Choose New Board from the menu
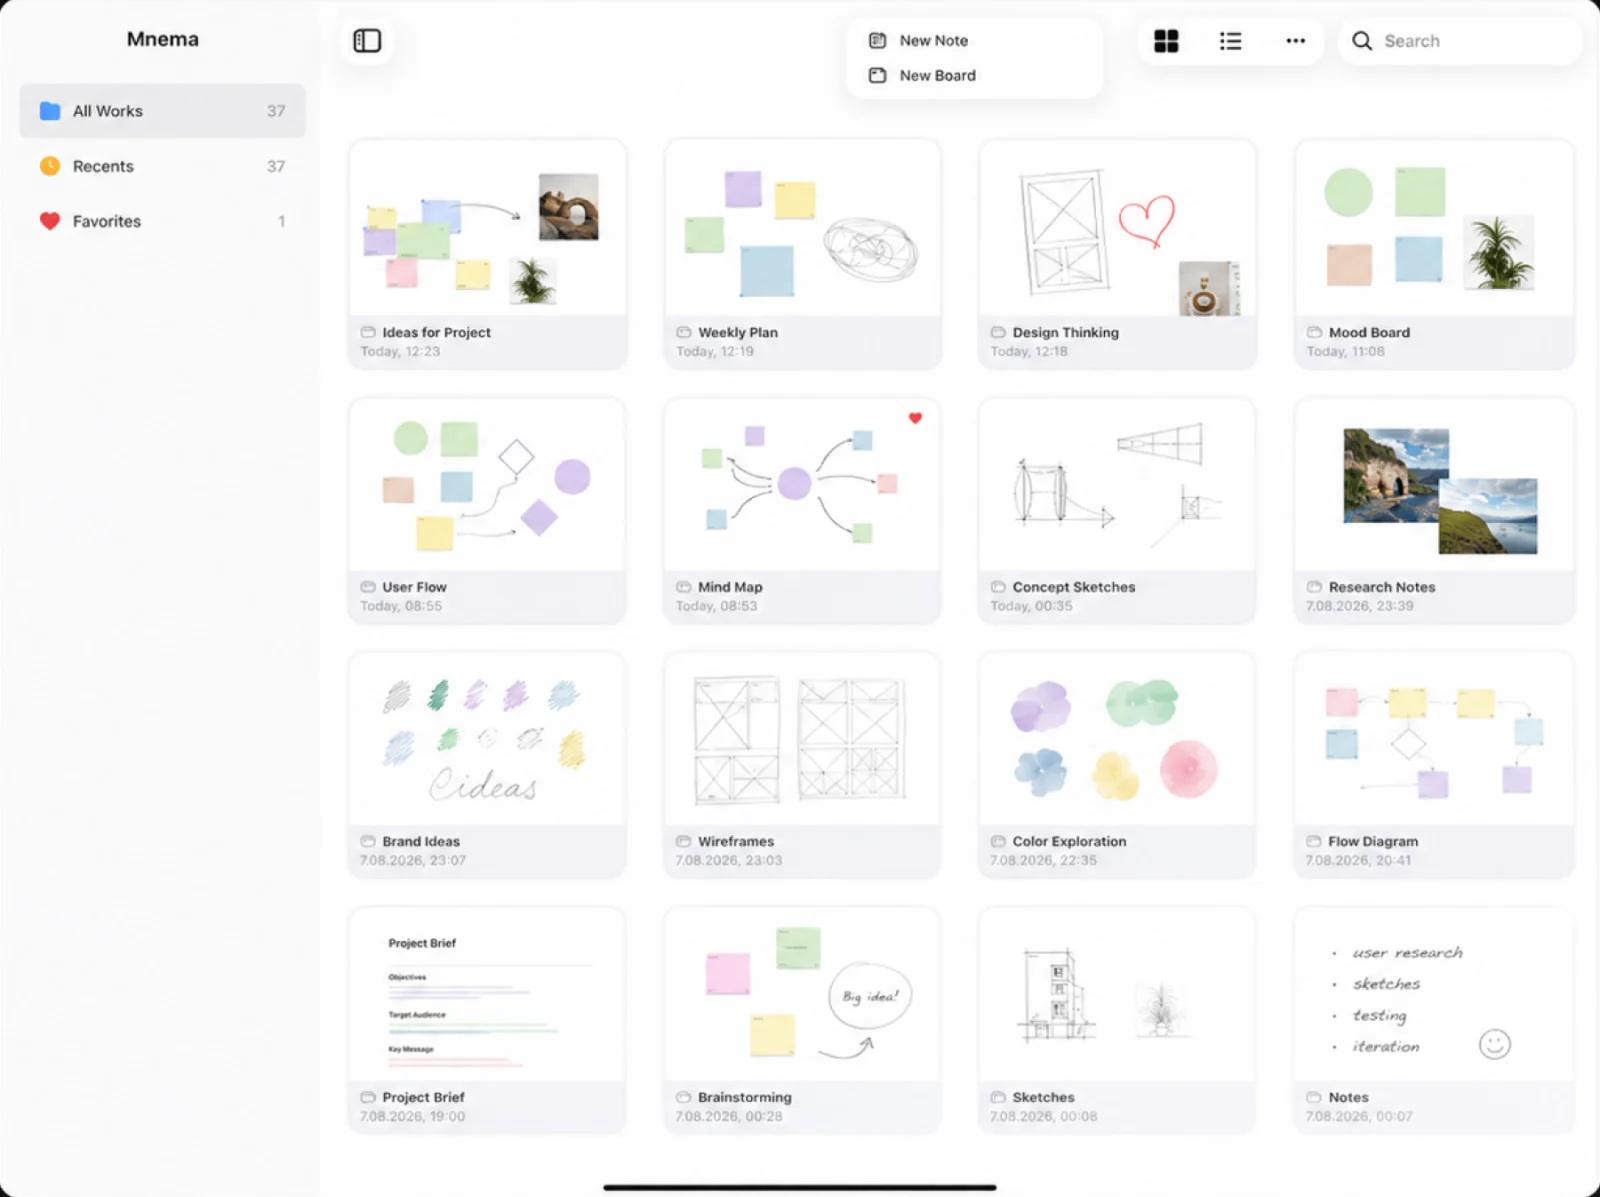The width and height of the screenshot is (1600, 1197). click(975, 75)
